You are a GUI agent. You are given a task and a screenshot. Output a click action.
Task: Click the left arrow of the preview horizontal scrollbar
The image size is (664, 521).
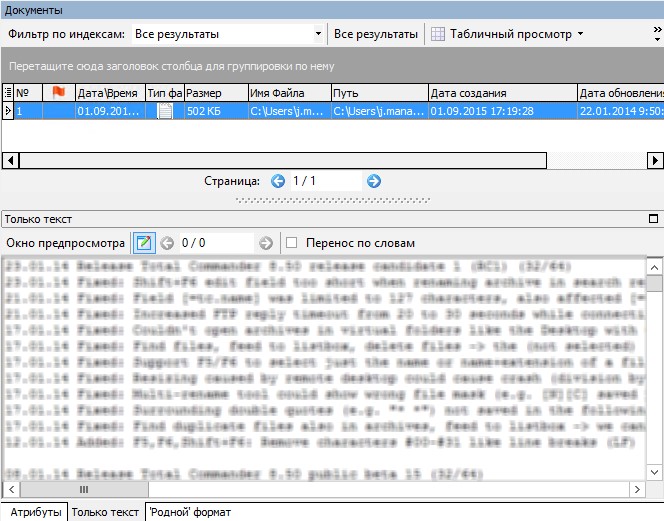[11, 490]
